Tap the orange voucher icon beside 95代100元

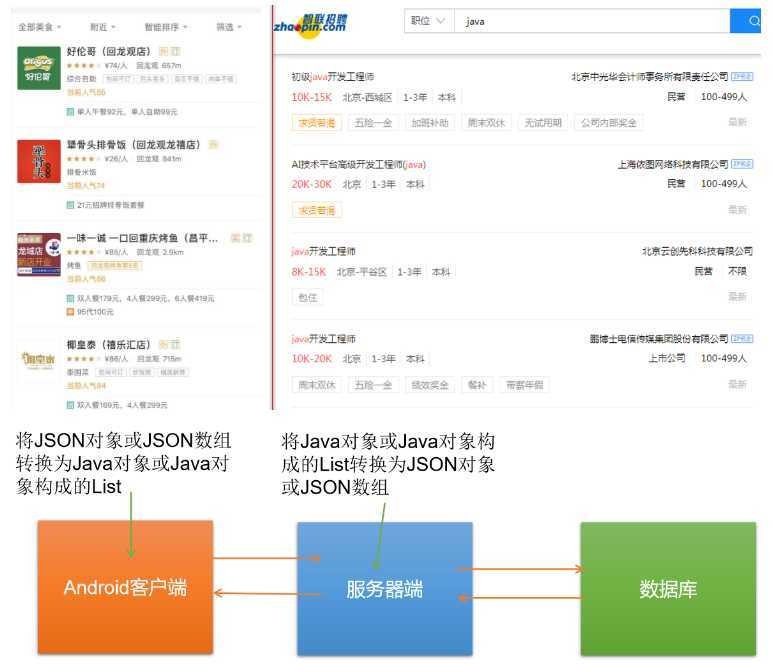point(70,312)
